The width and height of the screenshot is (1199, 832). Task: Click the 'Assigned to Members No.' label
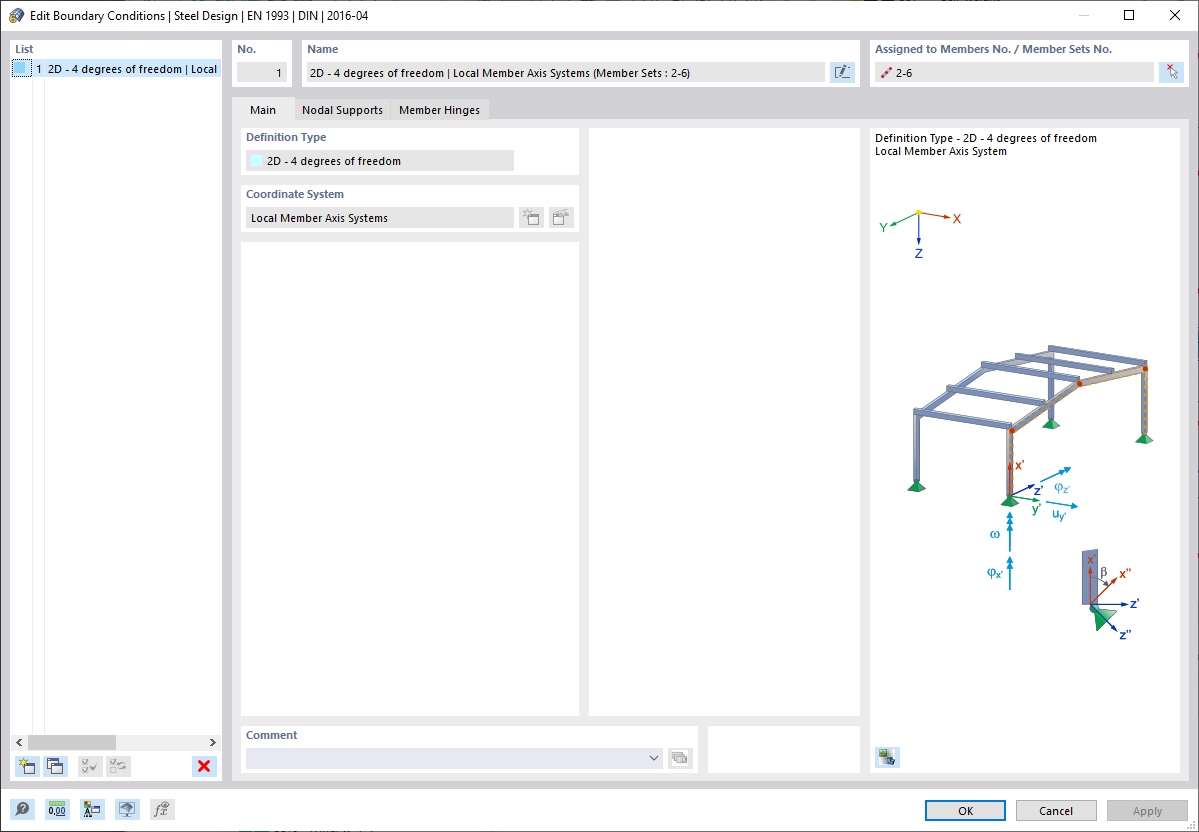tap(993, 49)
